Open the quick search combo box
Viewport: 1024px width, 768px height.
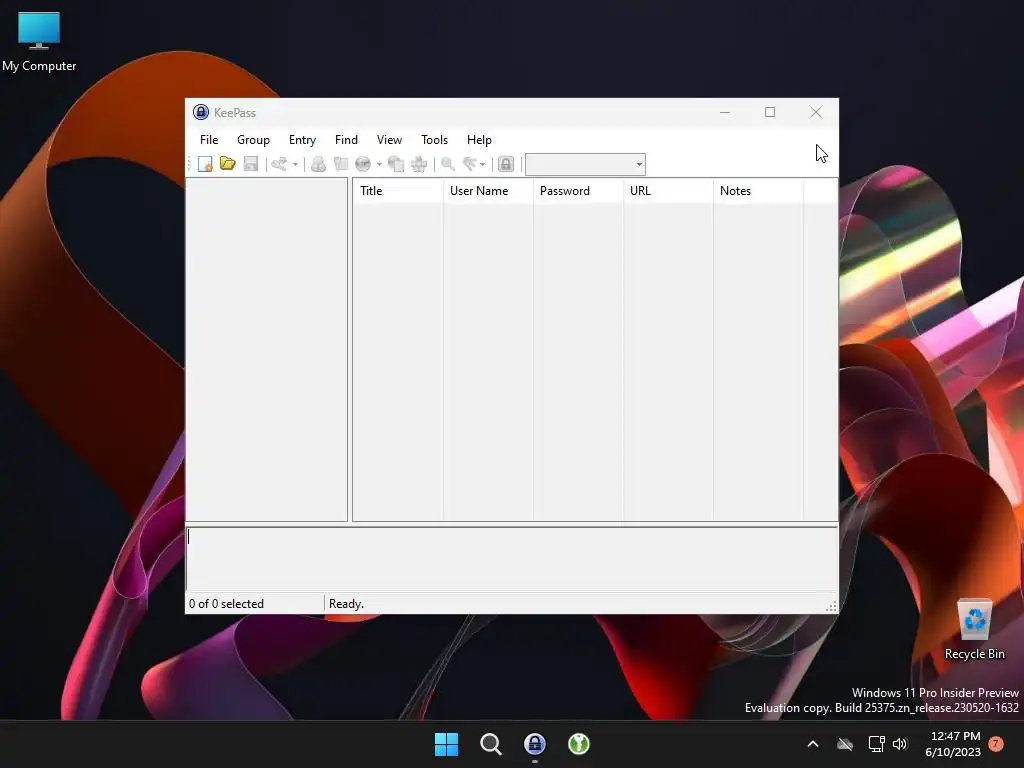585,165
